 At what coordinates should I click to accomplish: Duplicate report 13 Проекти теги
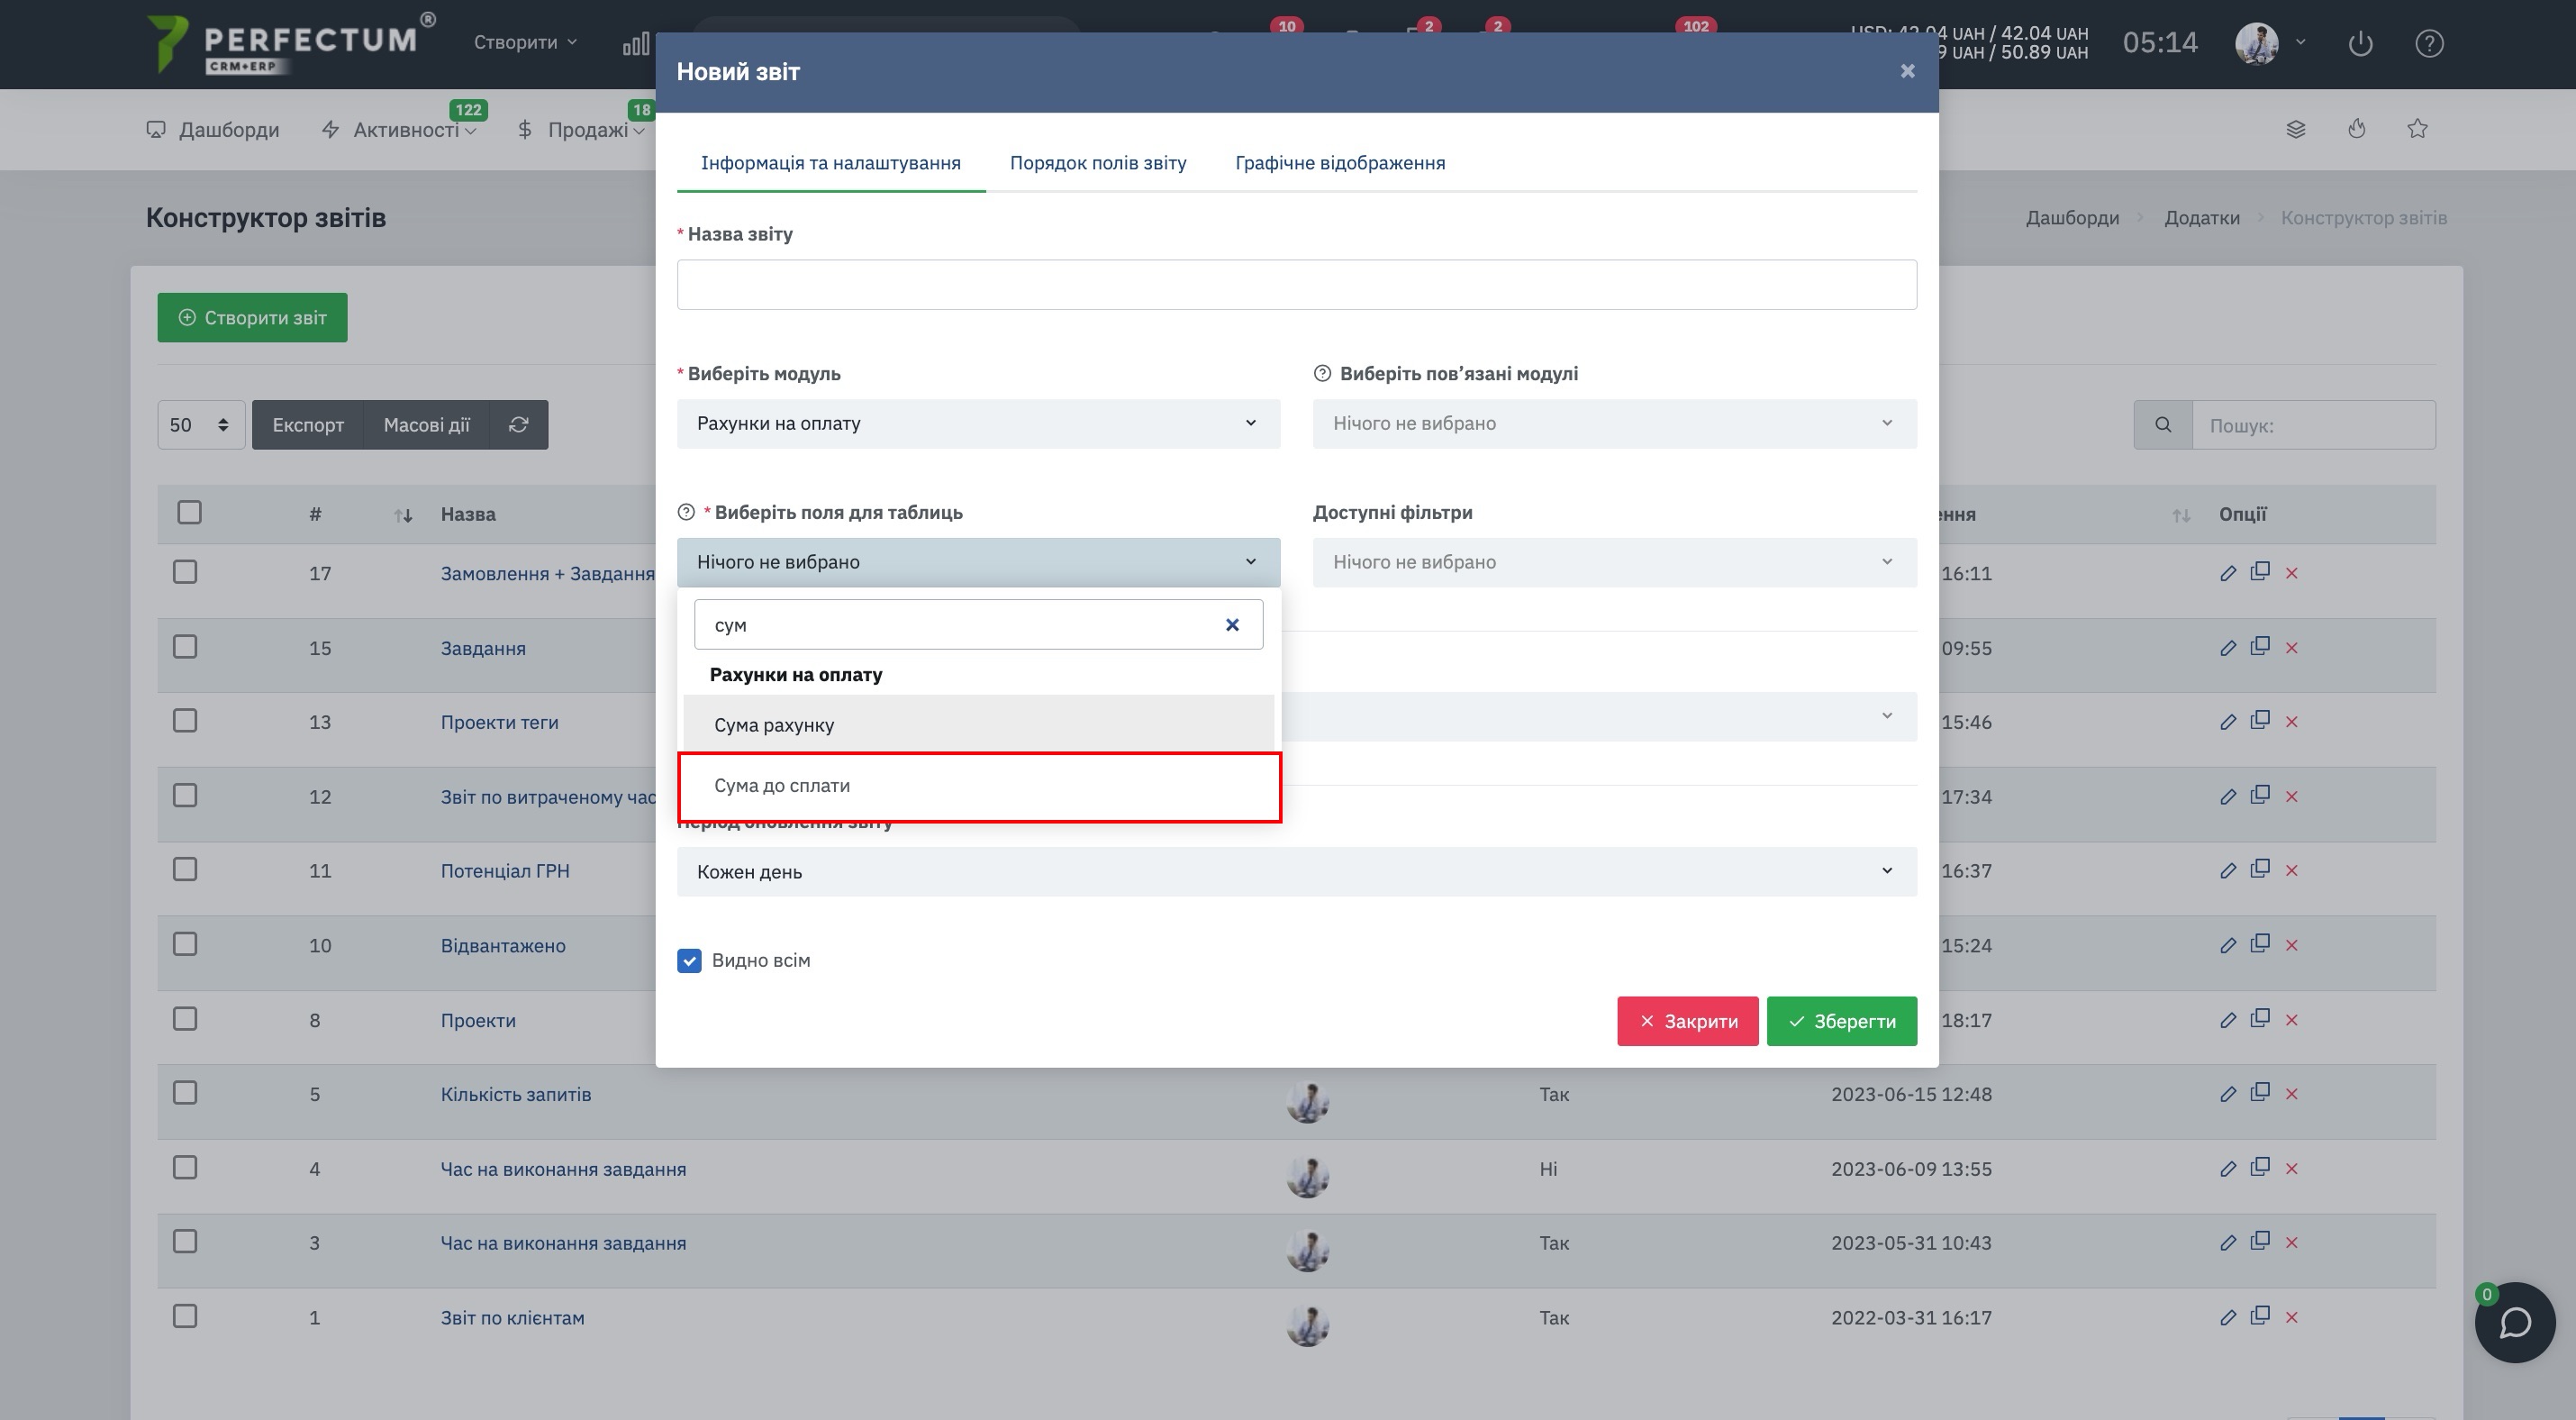click(x=2260, y=720)
